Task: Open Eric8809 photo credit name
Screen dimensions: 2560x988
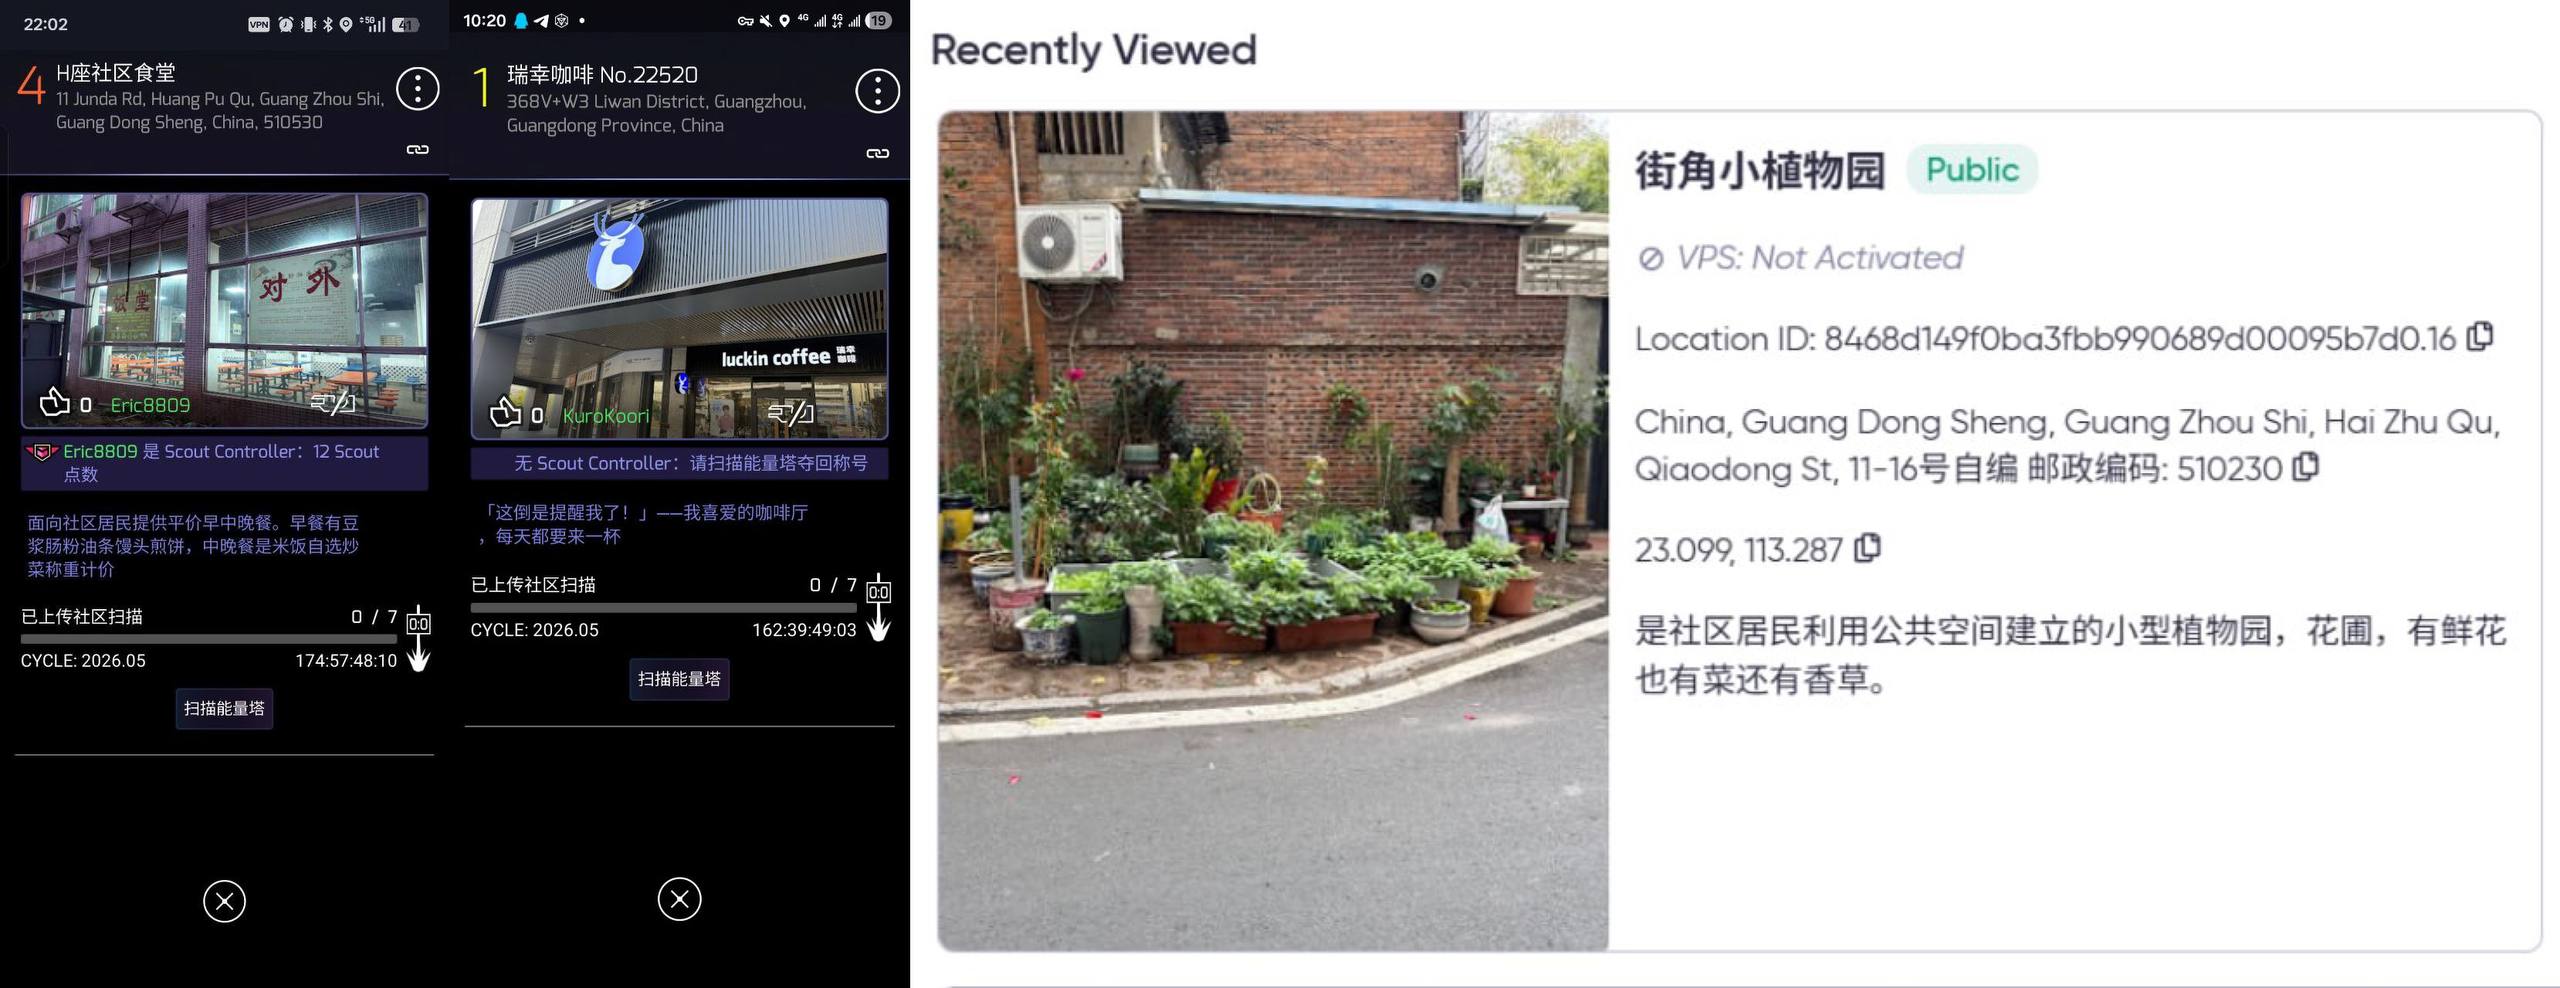Action: pyautogui.click(x=150, y=405)
